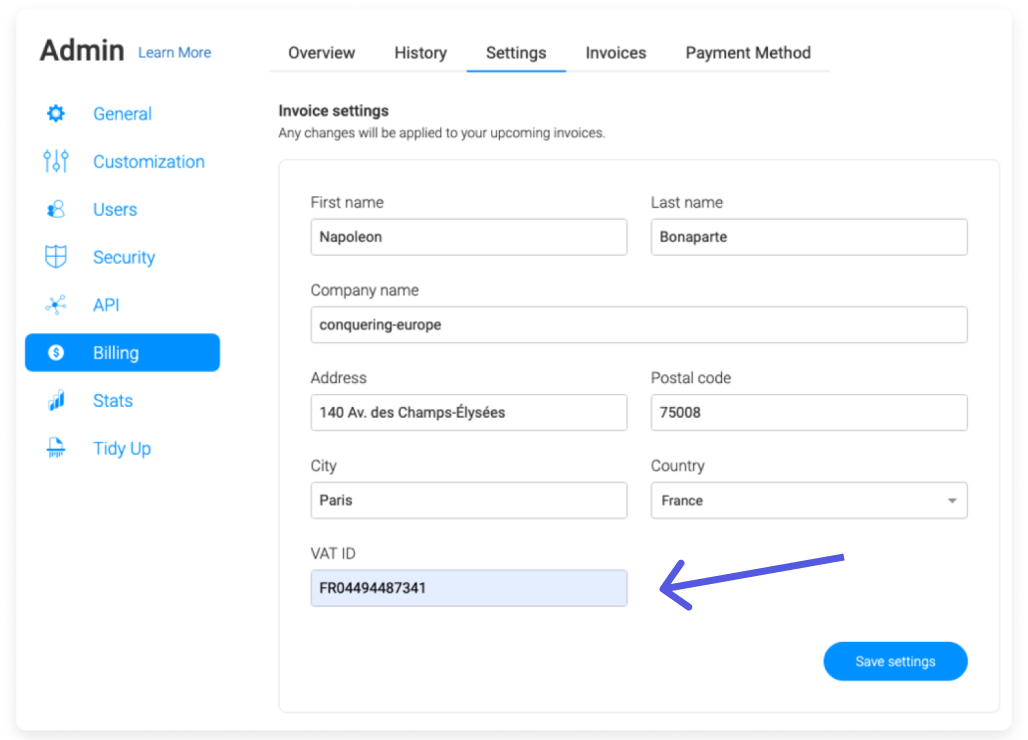Image resolution: width=1028 pixels, height=740 pixels.
Task: Click the City label
Action: pos(323,466)
